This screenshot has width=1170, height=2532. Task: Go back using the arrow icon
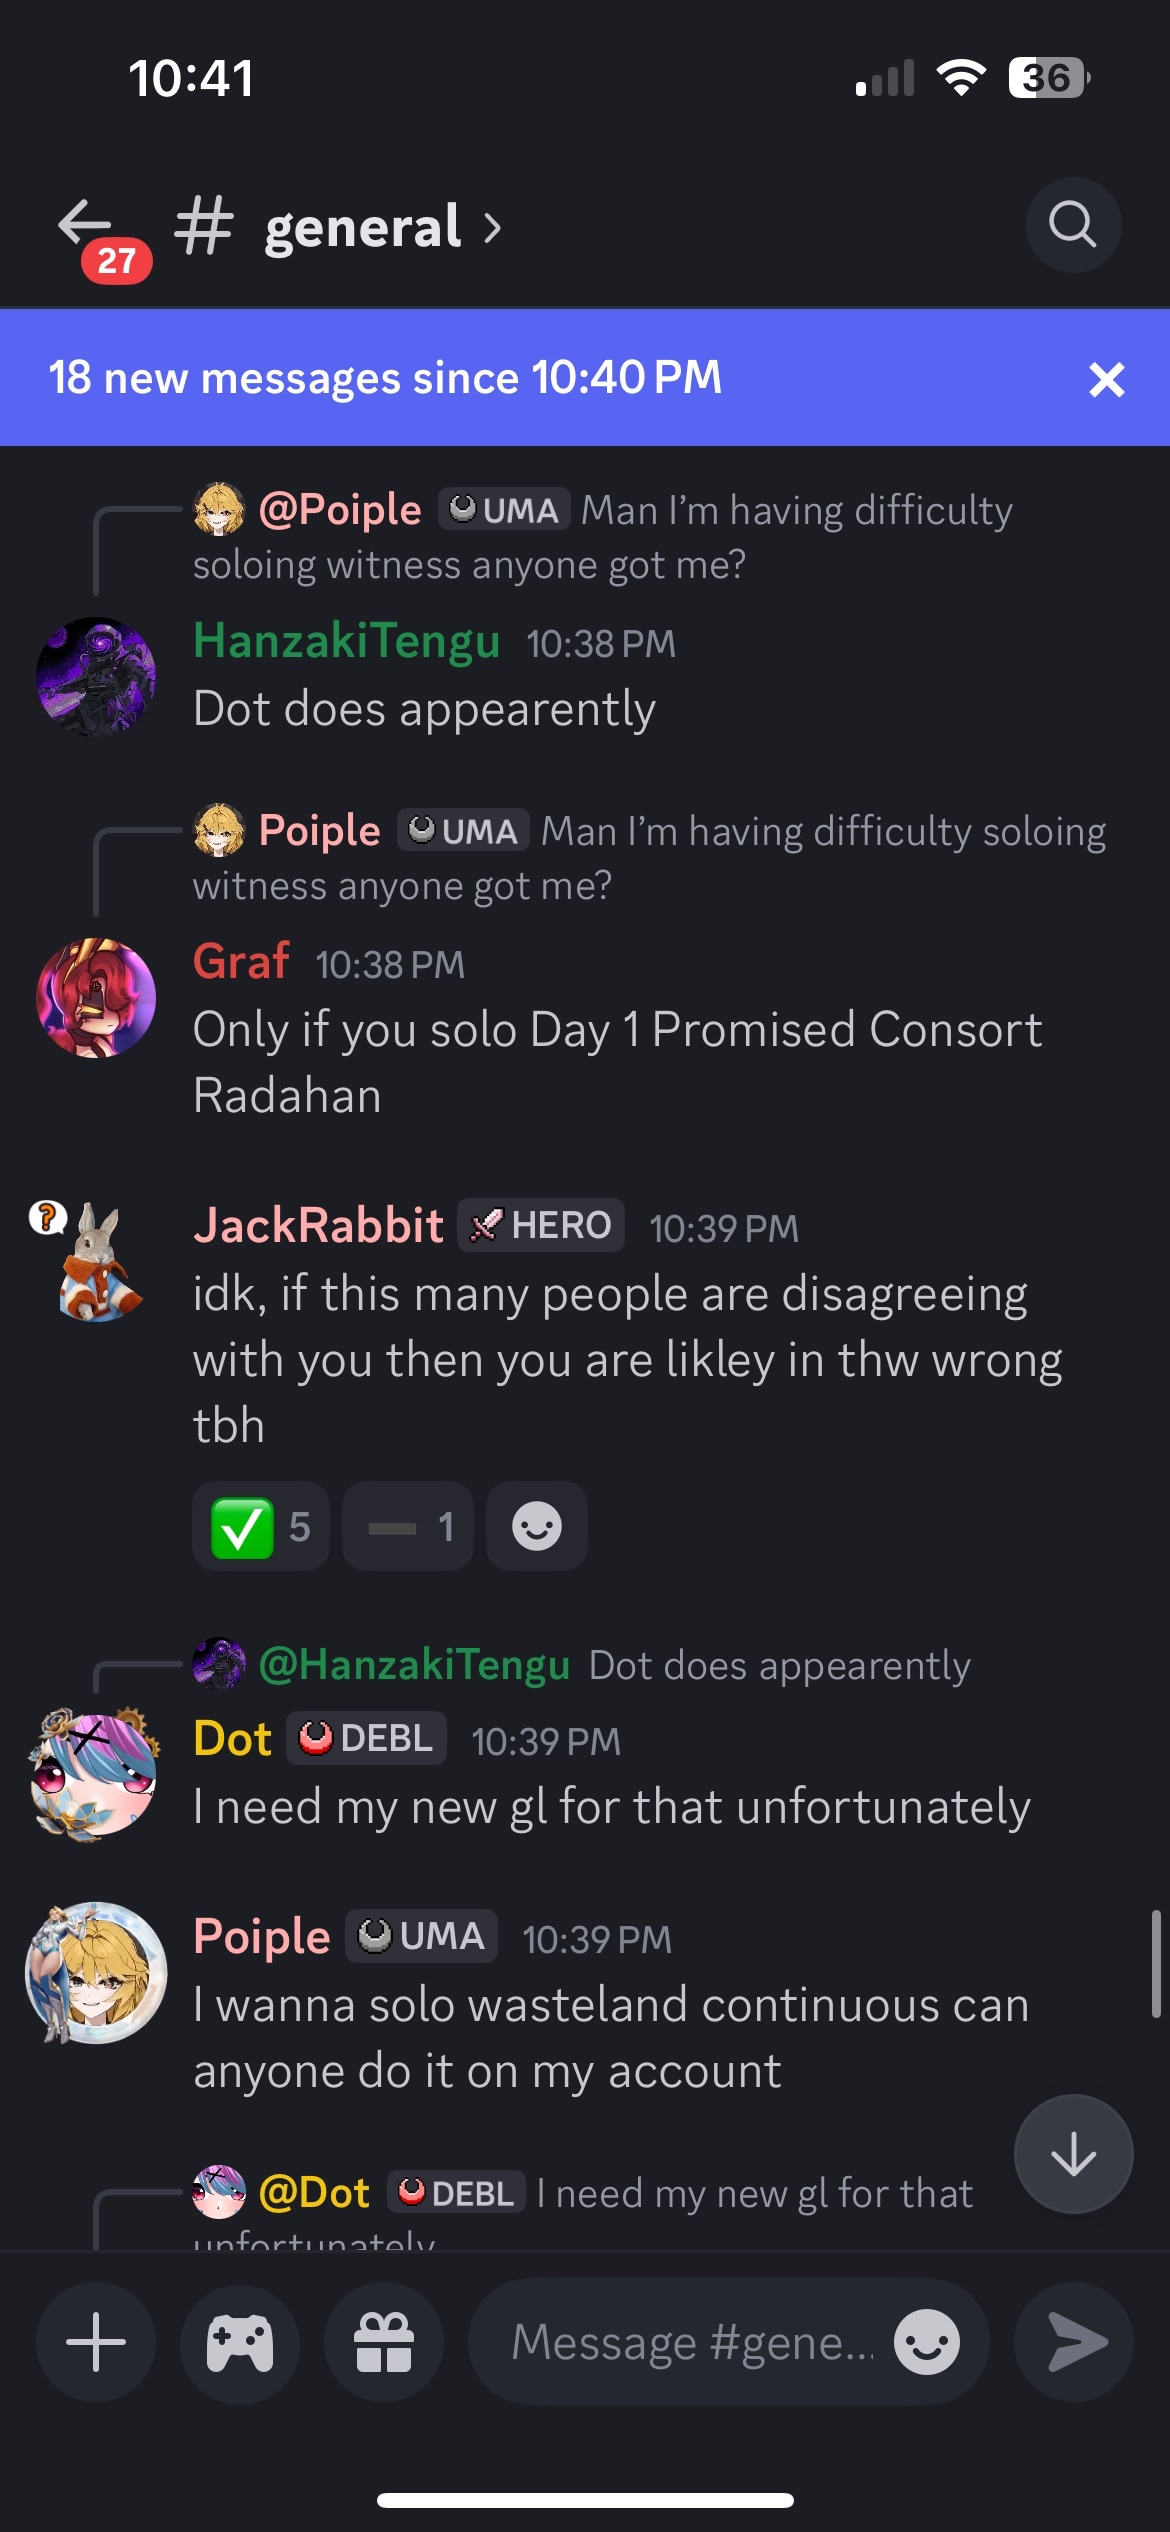click(87, 224)
